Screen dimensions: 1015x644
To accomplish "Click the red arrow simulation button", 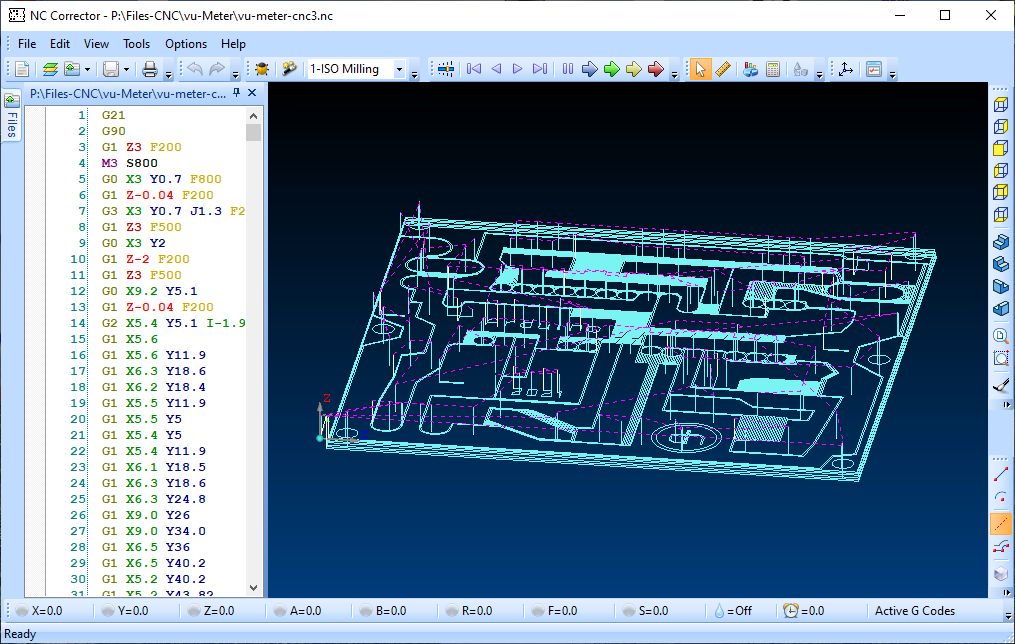I will (656, 69).
